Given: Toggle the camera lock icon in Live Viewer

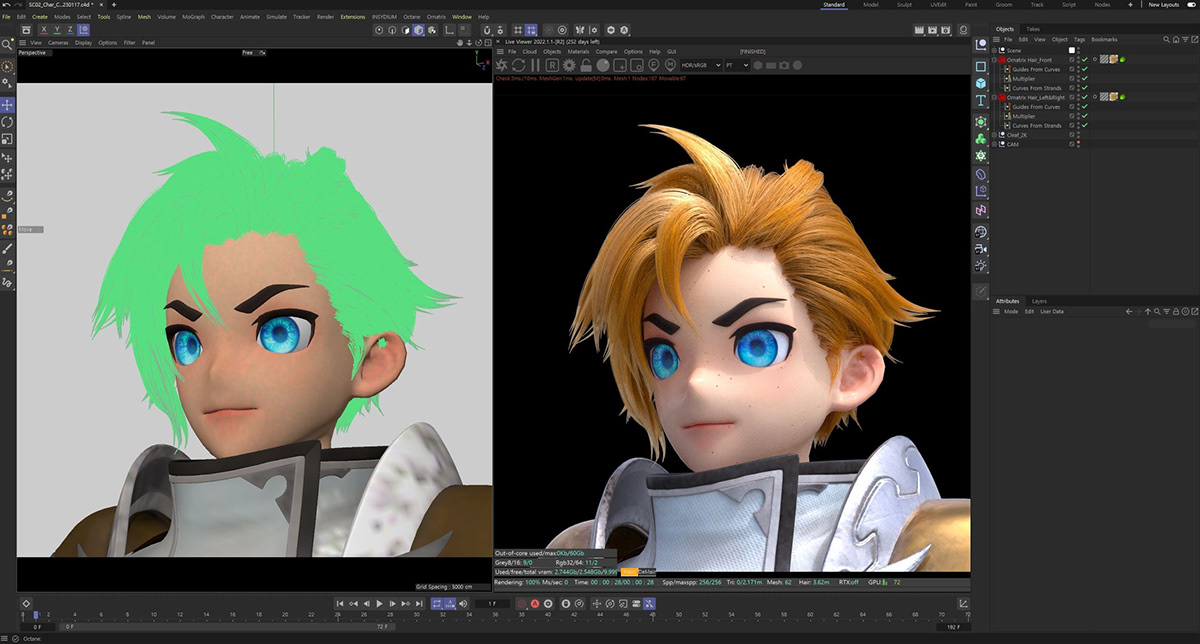Looking at the screenshot, I should coord(586,65).
